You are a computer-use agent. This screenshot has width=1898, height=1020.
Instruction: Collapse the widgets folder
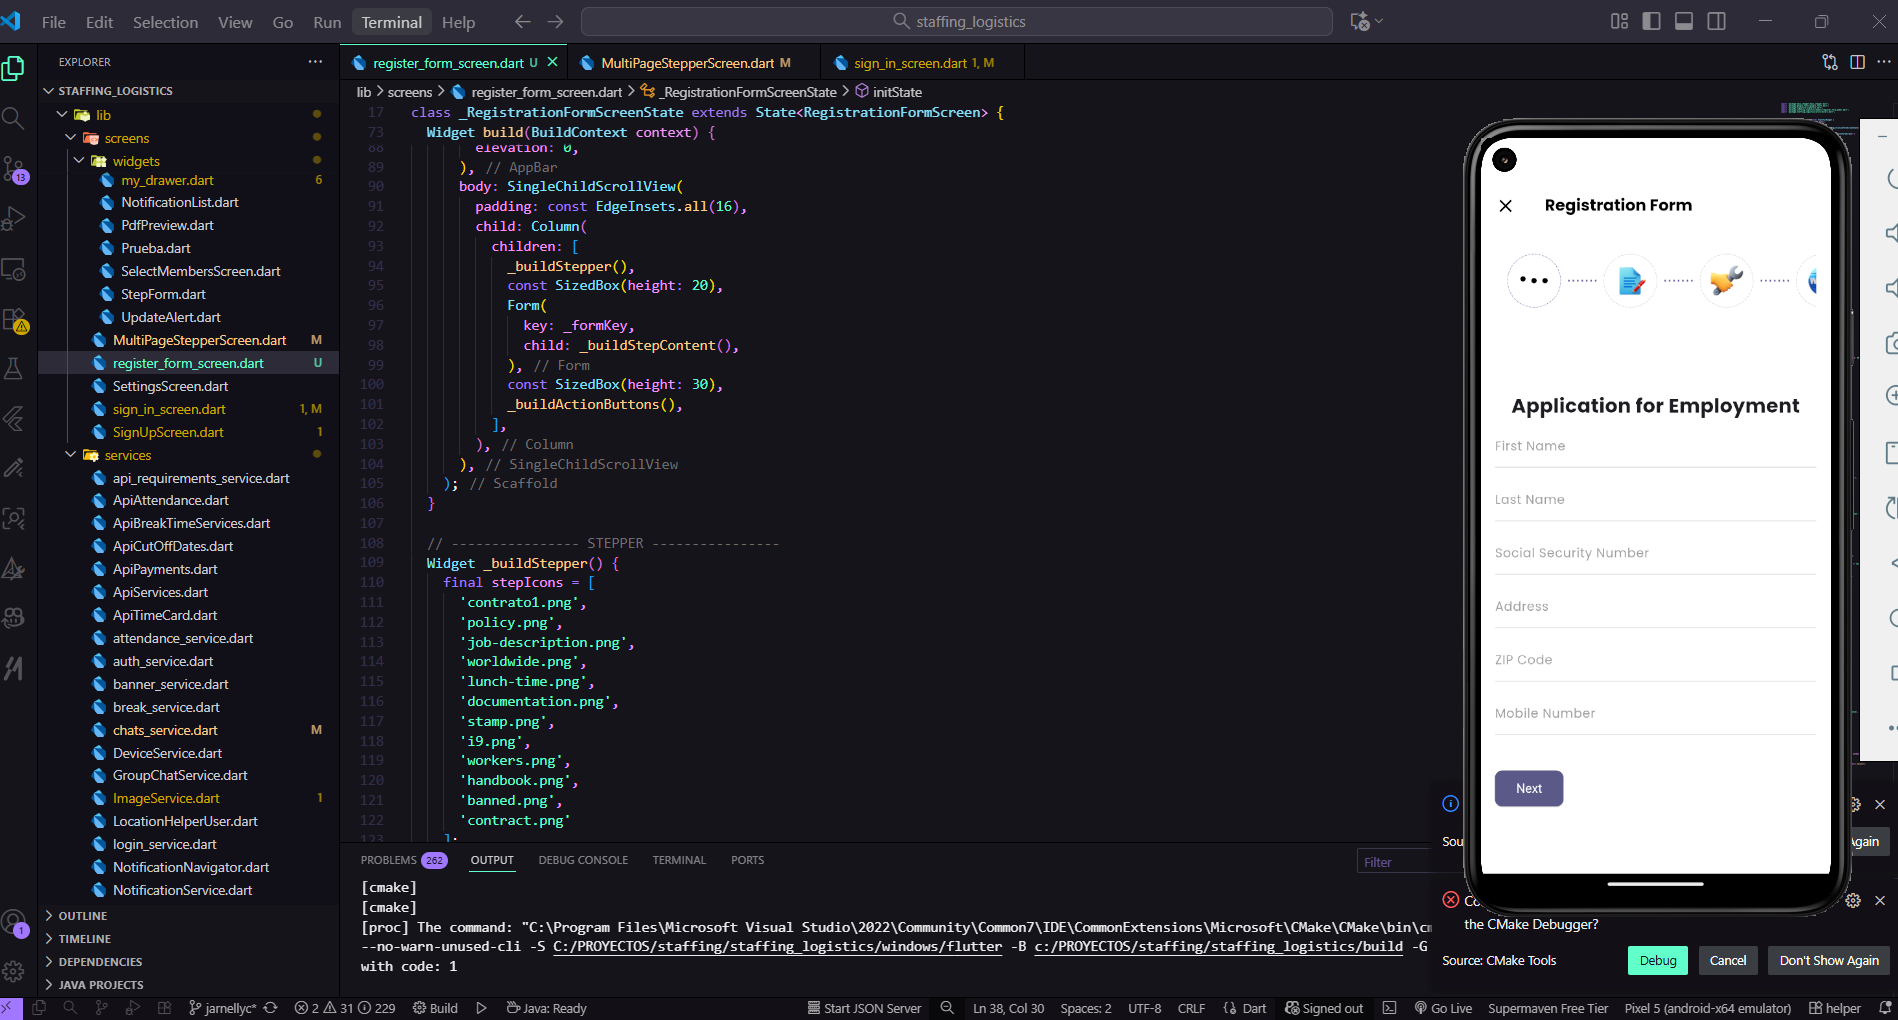click(x=135, y=161)
